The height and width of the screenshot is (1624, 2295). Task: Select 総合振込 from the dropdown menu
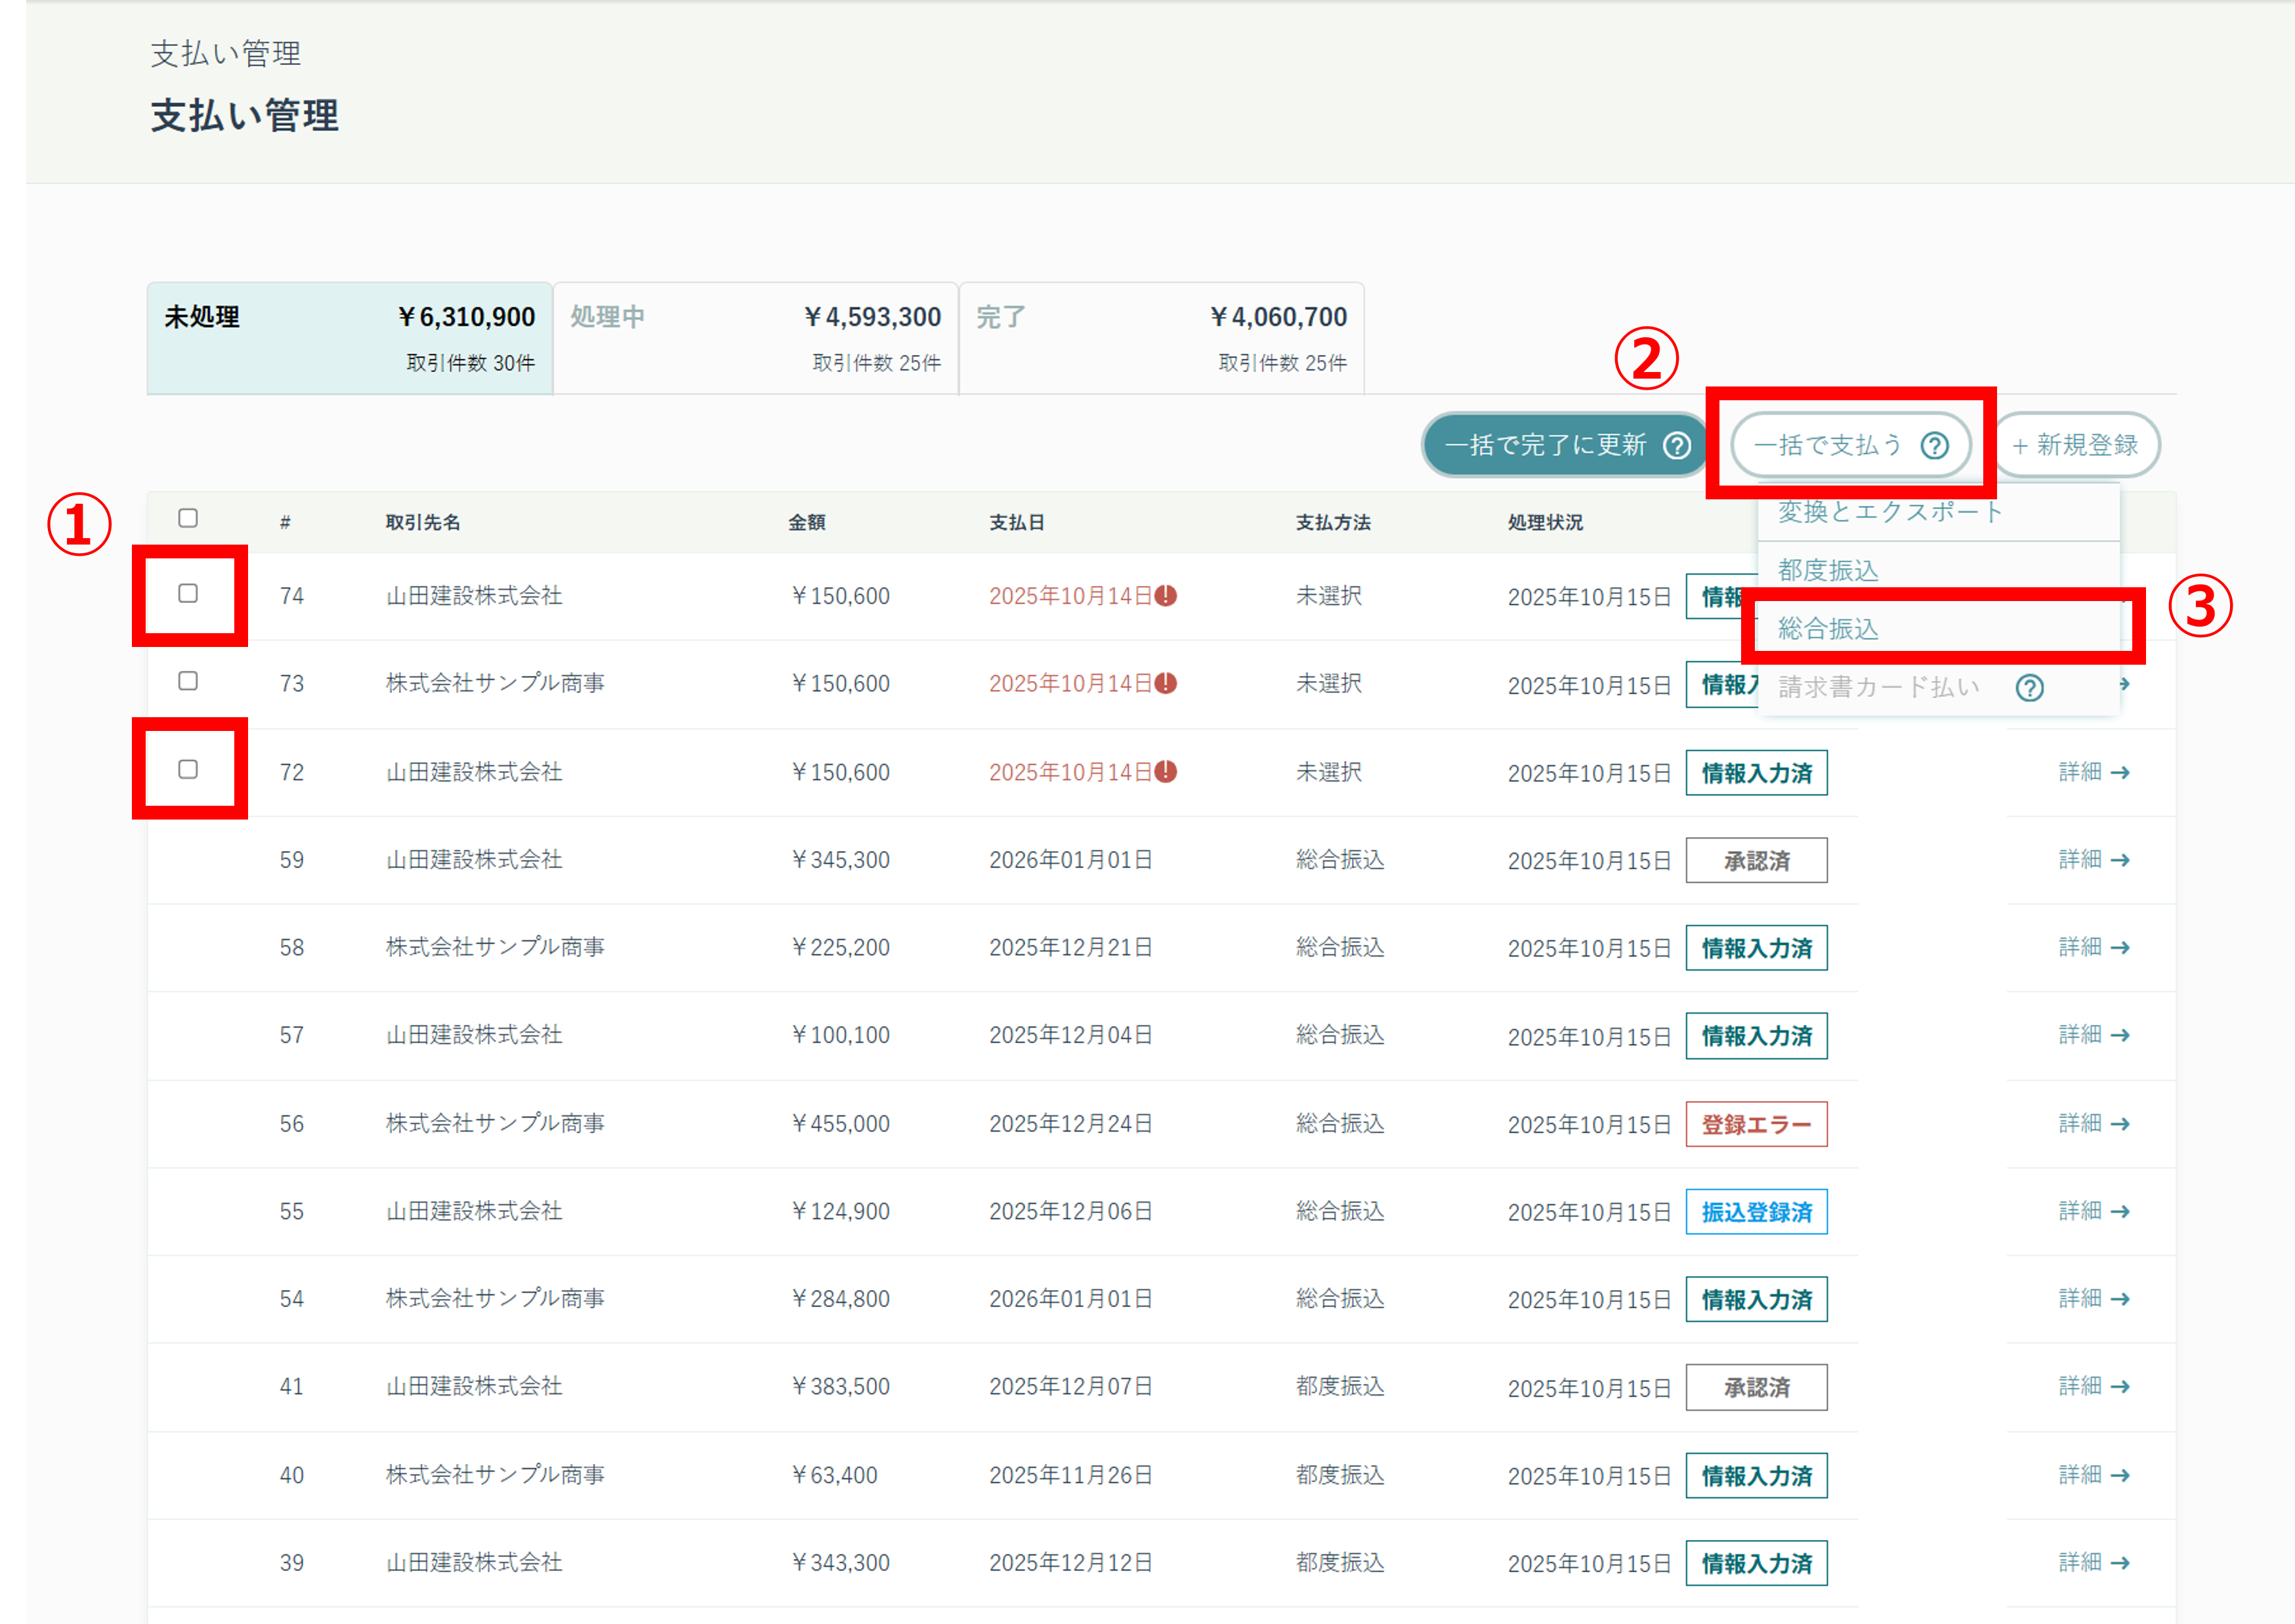pos(1938,629)
